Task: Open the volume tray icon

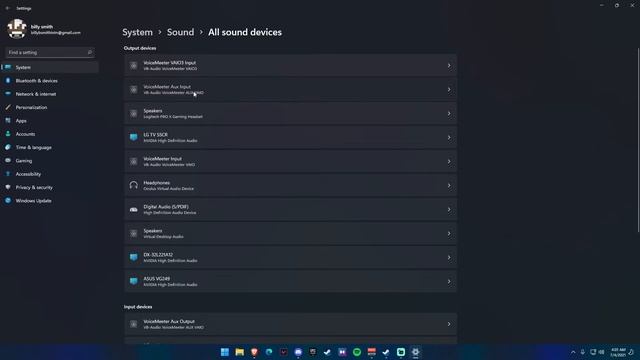Action: (x=601, y=352)
